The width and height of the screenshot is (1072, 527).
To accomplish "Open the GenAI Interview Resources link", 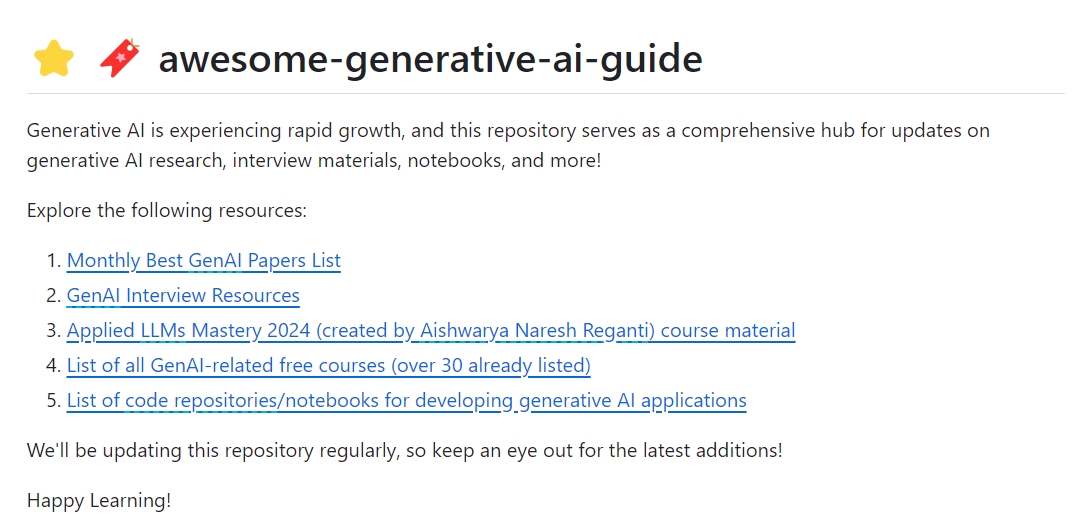I will point(183,296).
